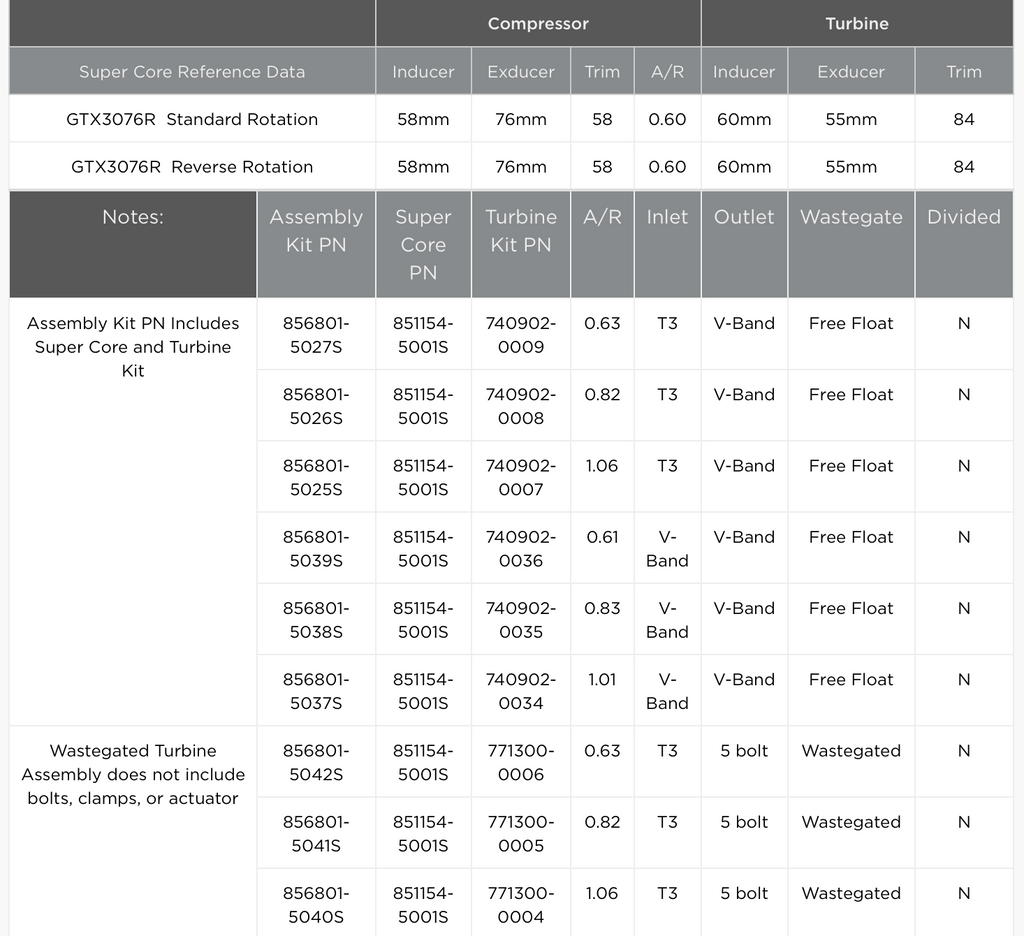Click 60mm in the Standard Rotation row
Screen dimensions: 1024x936
(744, 120)
